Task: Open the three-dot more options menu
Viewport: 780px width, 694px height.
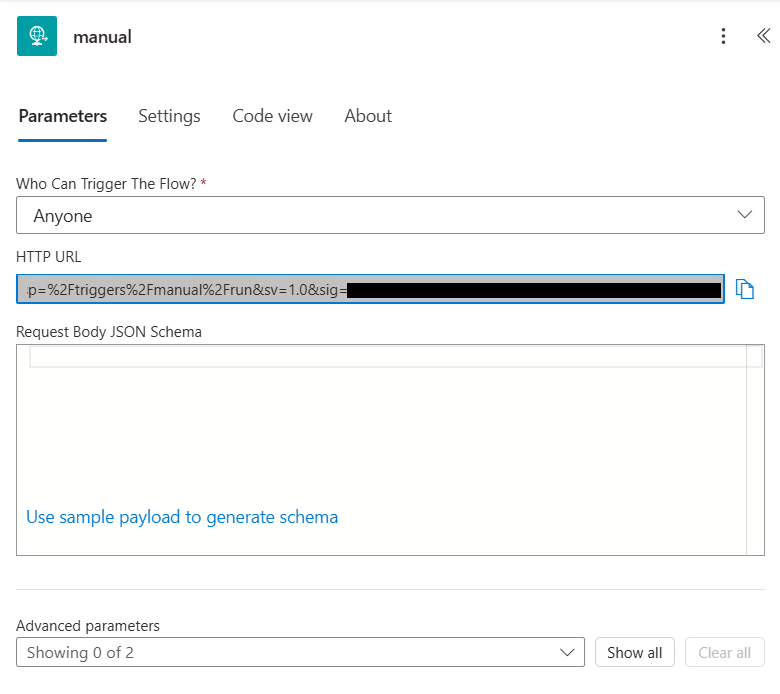Action: pos(724,37)
